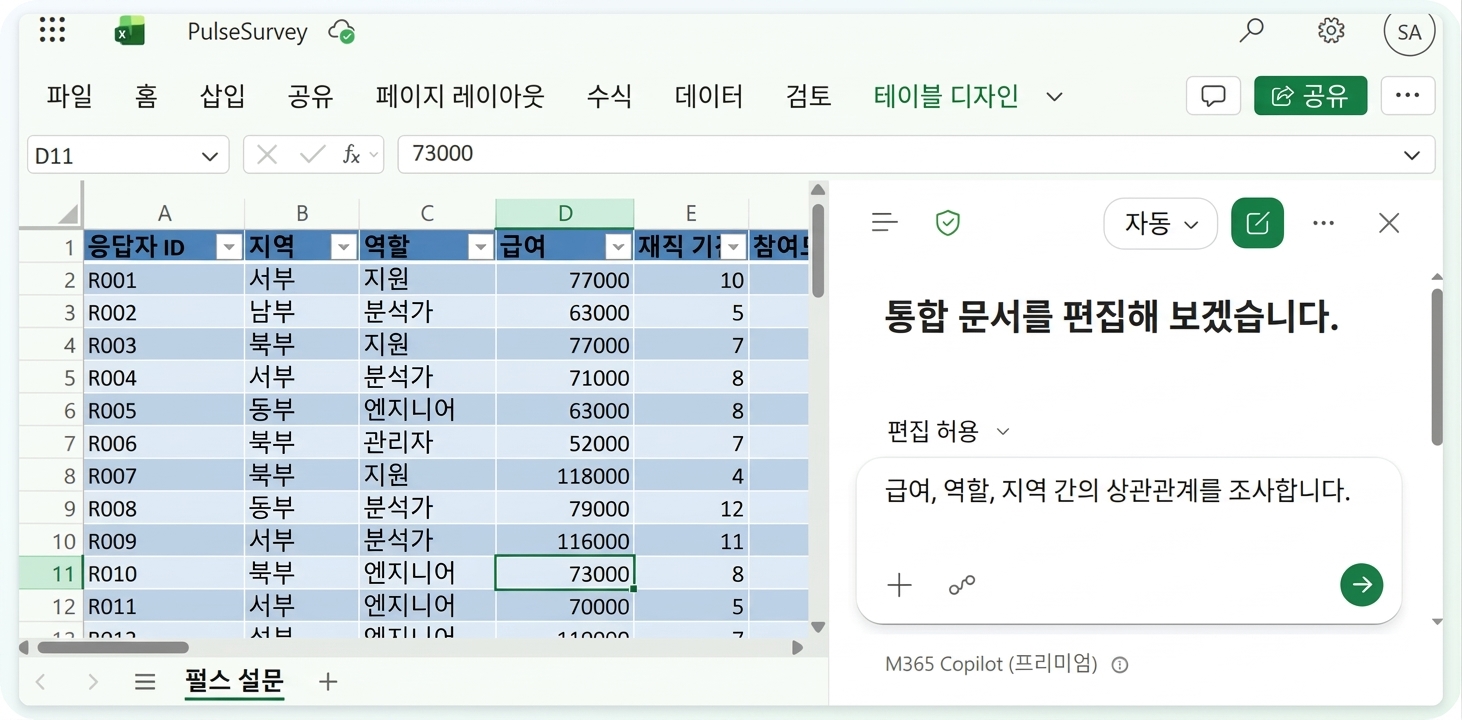
Task: Open the 파일 menu
Action: coord(69,96)
